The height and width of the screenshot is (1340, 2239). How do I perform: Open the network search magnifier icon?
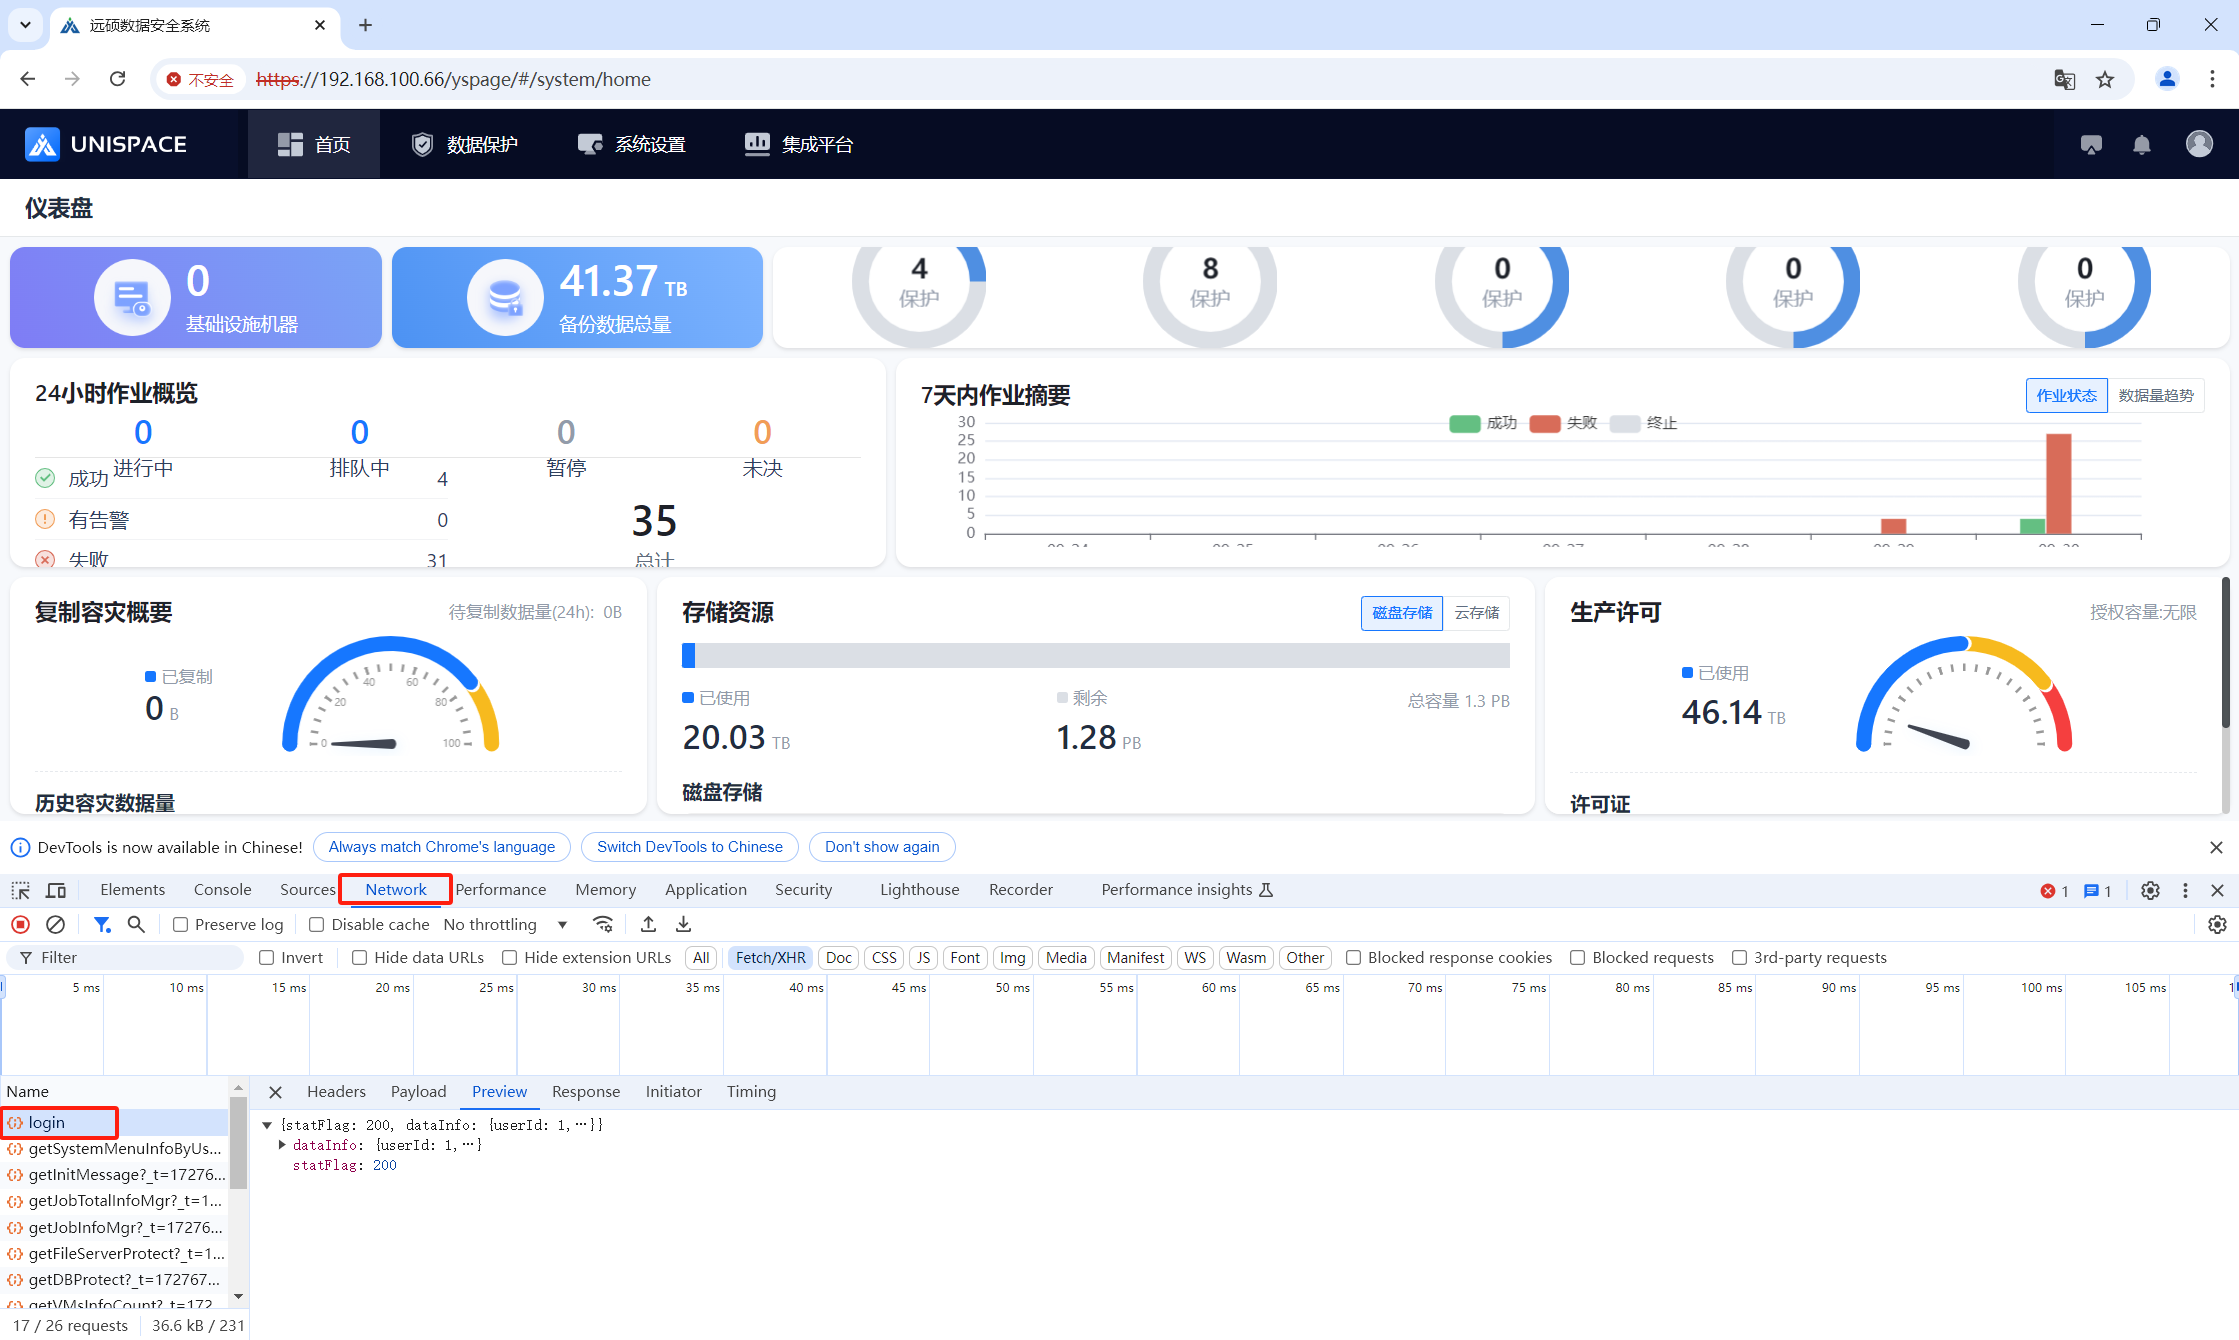(x=136, y=925)
